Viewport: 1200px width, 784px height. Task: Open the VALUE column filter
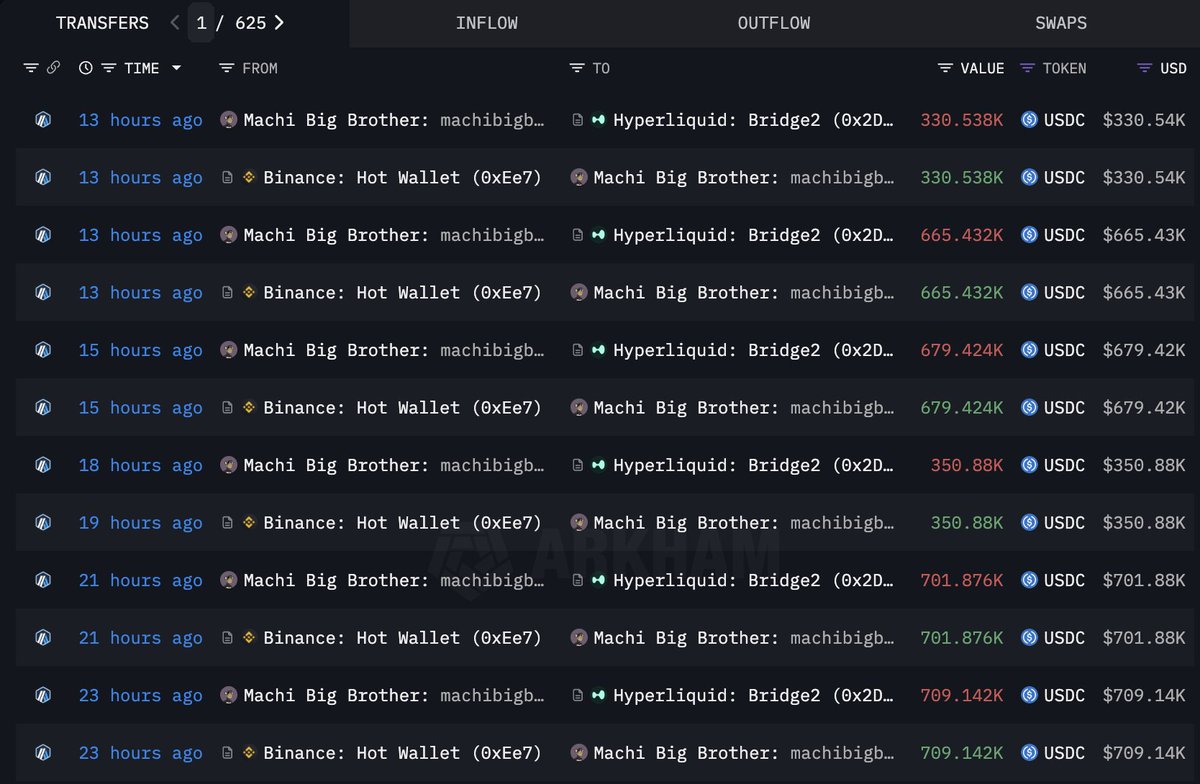[x=945, y=68]
